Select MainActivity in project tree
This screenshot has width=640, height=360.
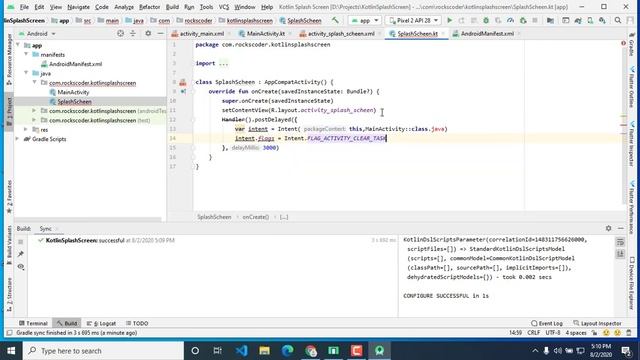pyautogui.click(x=73, y=92)
